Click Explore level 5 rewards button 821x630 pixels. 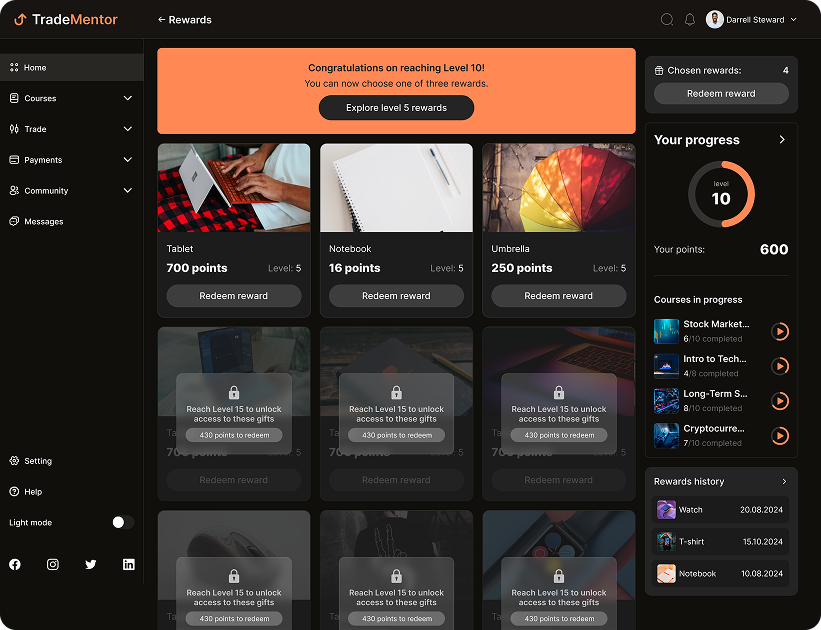(396, 108)
